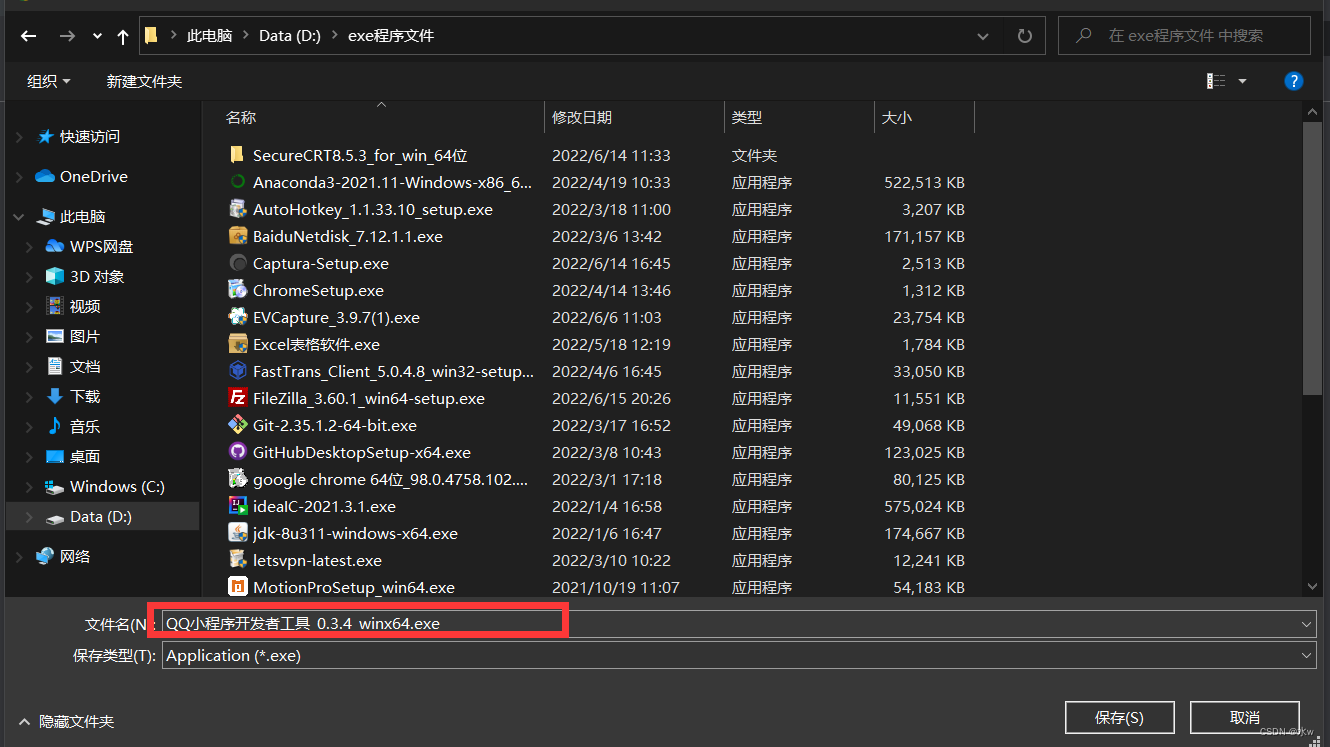This screenshot has width=1330, height=747.
Task: Select Excel表格软件.exe icon
Action: [x=237, y=344]
